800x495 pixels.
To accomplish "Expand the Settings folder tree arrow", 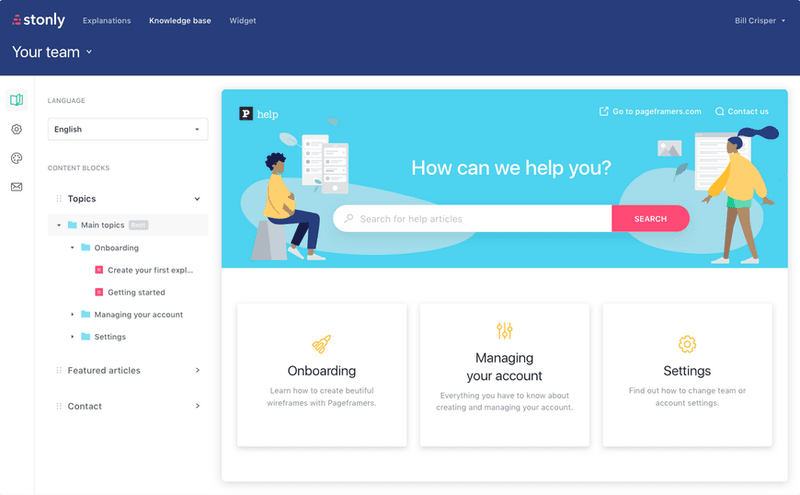I will tap(72, 337).
